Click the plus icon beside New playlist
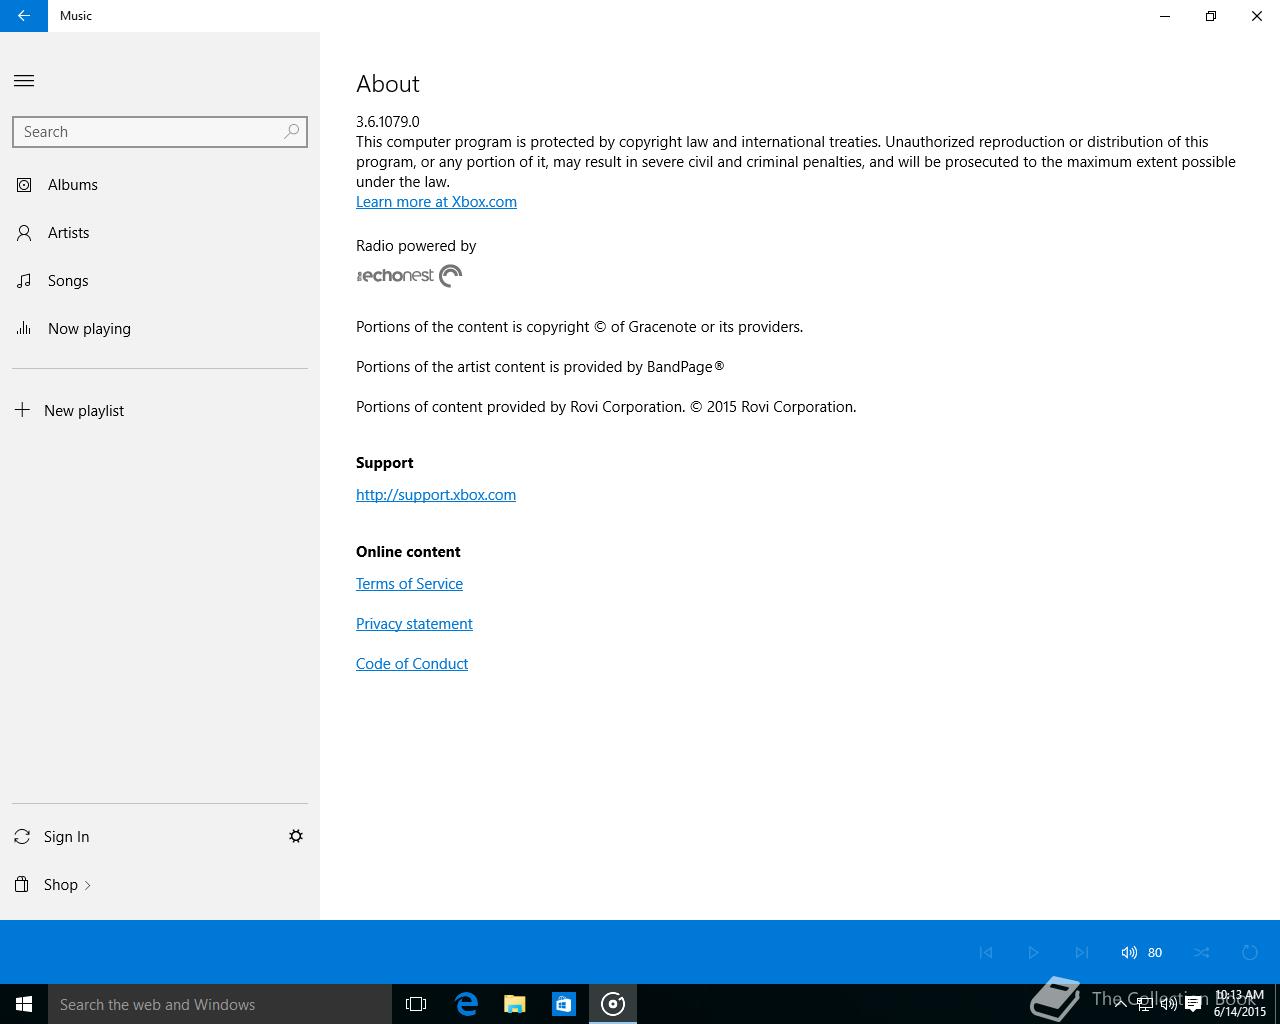 click(22, 410)
